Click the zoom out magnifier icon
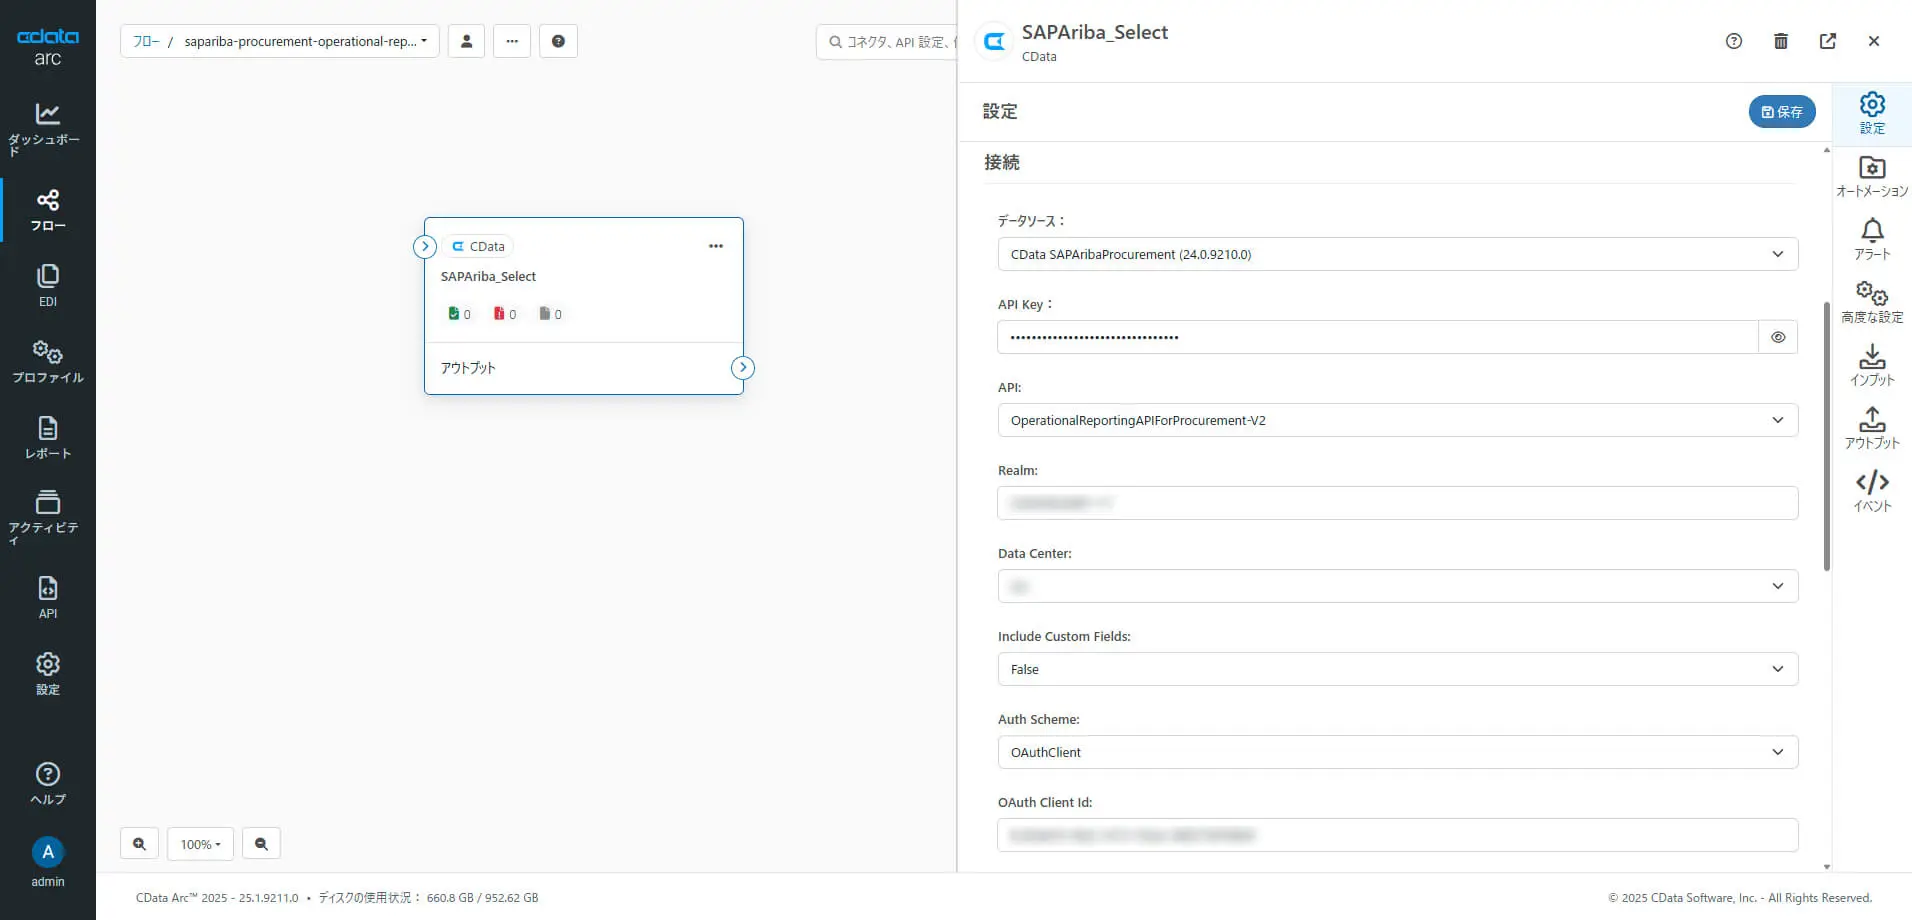Viewport: 1912px width, 920px height. [x=261, y=844]
